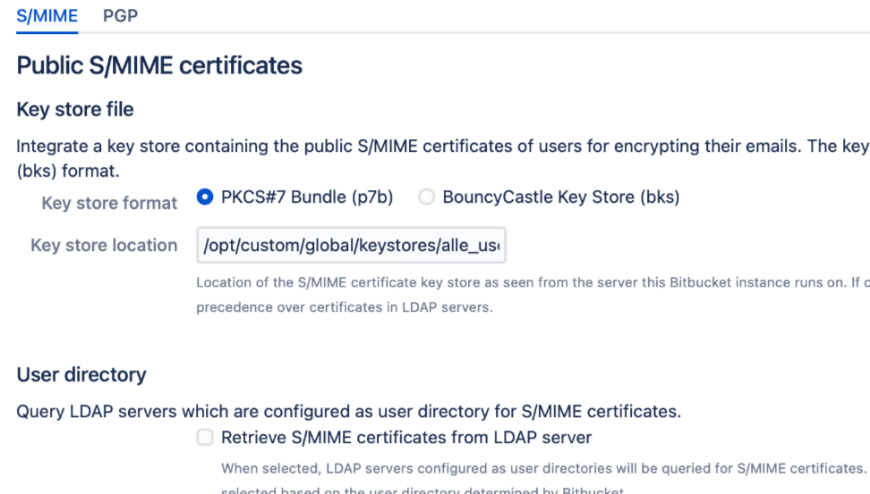Click the Key store location input field
Screen dimensions: 870x494
pyautogui.click(x=352, y=245)
